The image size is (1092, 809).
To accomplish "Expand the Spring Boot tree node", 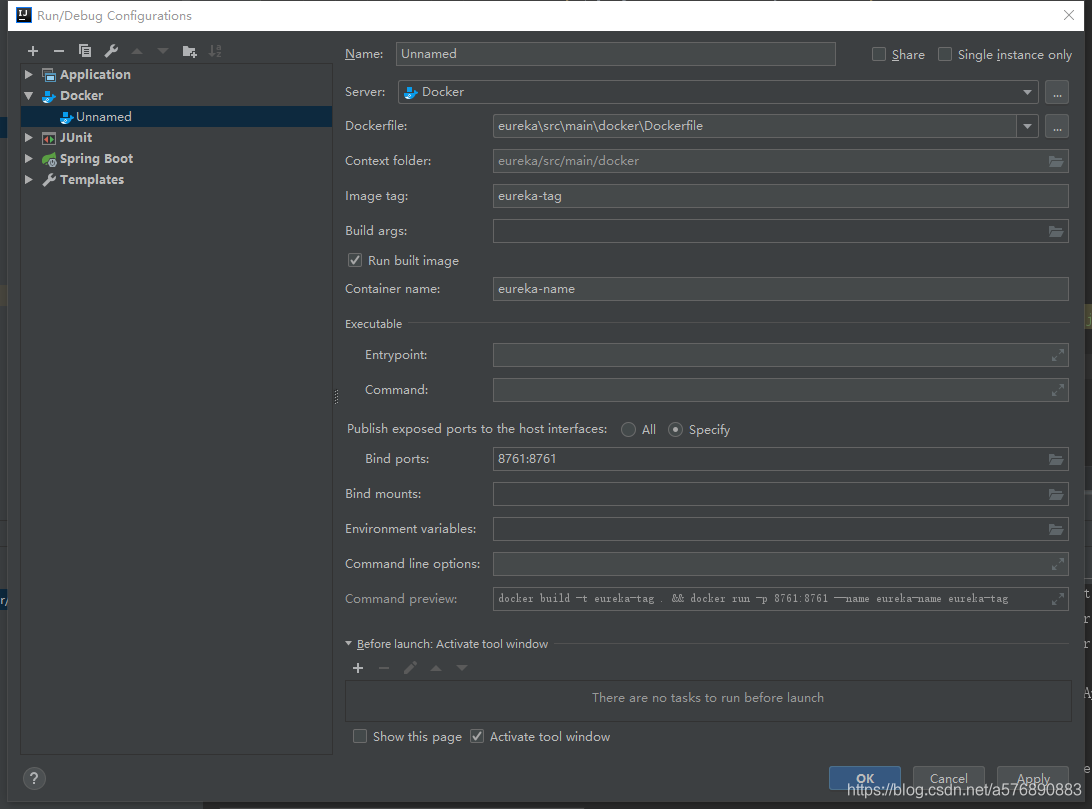I will click(29, 158).
